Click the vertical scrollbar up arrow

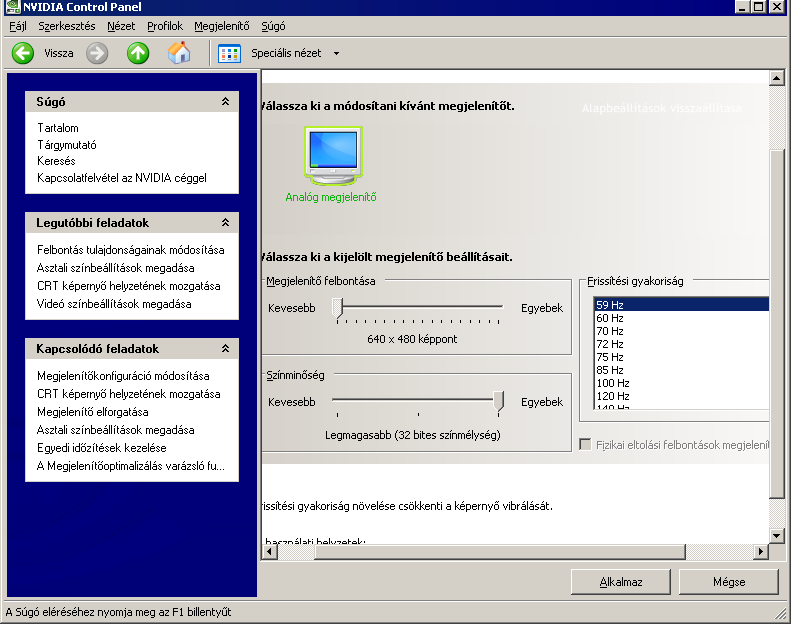tap(776, 78)
